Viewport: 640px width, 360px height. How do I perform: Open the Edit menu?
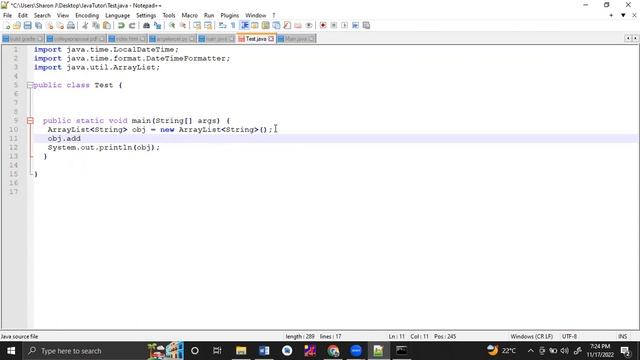[x=23, y=16]
